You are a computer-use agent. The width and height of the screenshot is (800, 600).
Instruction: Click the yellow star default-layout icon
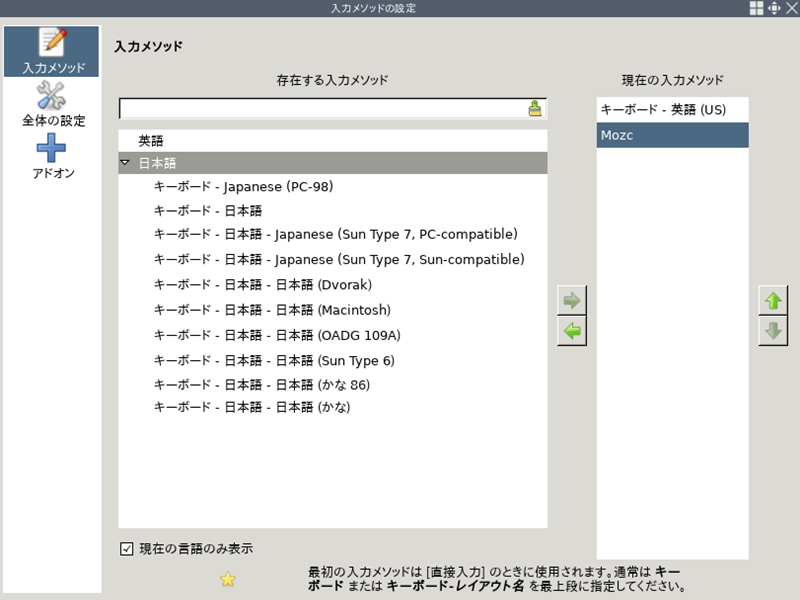228,578
